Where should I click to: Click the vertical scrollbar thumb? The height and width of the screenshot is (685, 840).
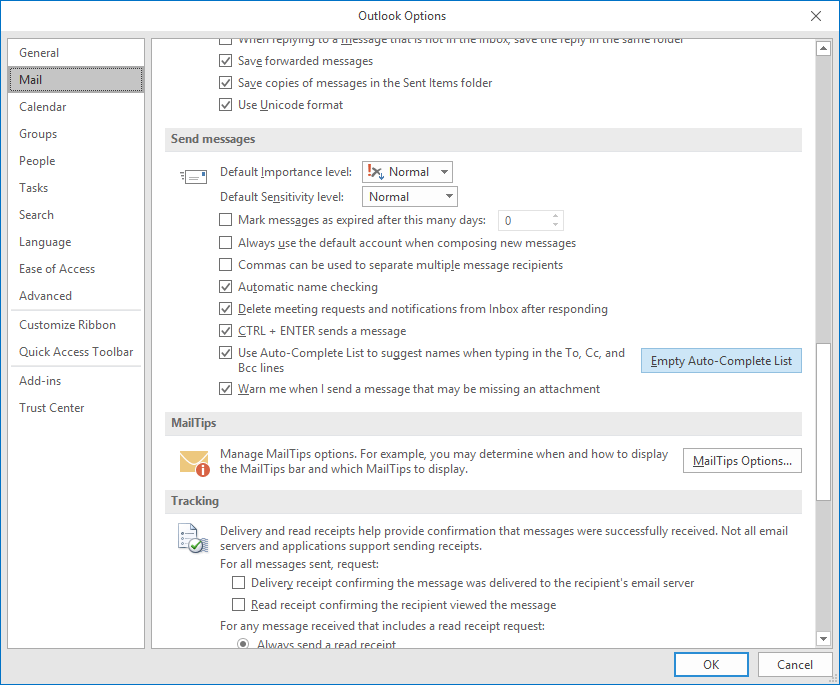(x=823, y=422)
